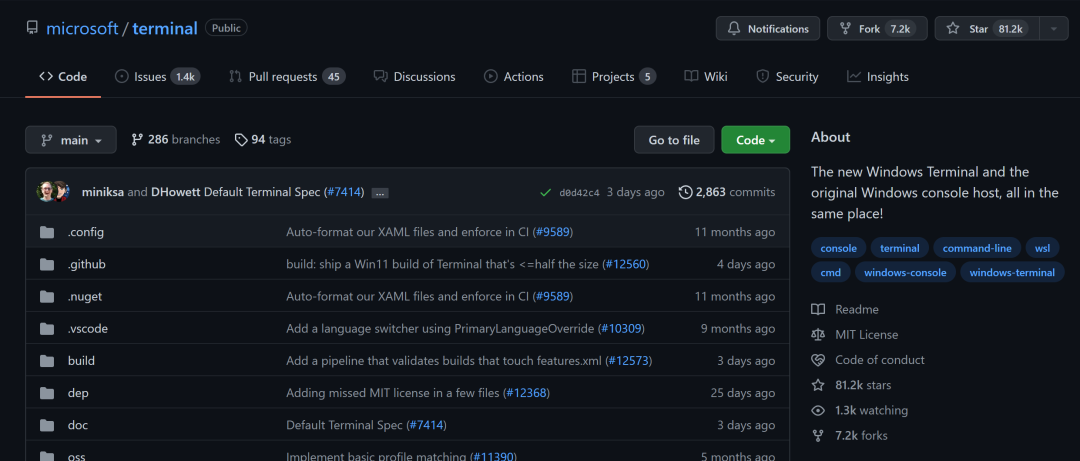1080x461 pixels.
Task: Click the commit author avatars
Action: tap(52, 192)
